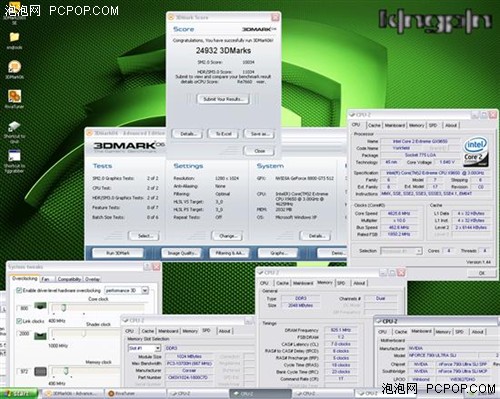Open About tab in CPU-Z Processor window
The width and height of the screenshot is (500, 399).
451,125
